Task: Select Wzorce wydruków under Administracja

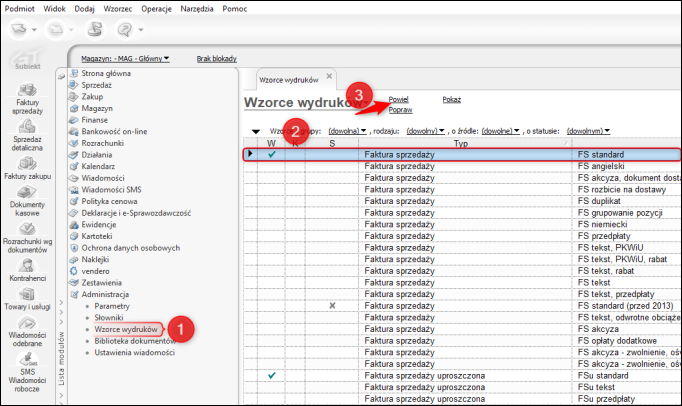Action: click(126, 328)
